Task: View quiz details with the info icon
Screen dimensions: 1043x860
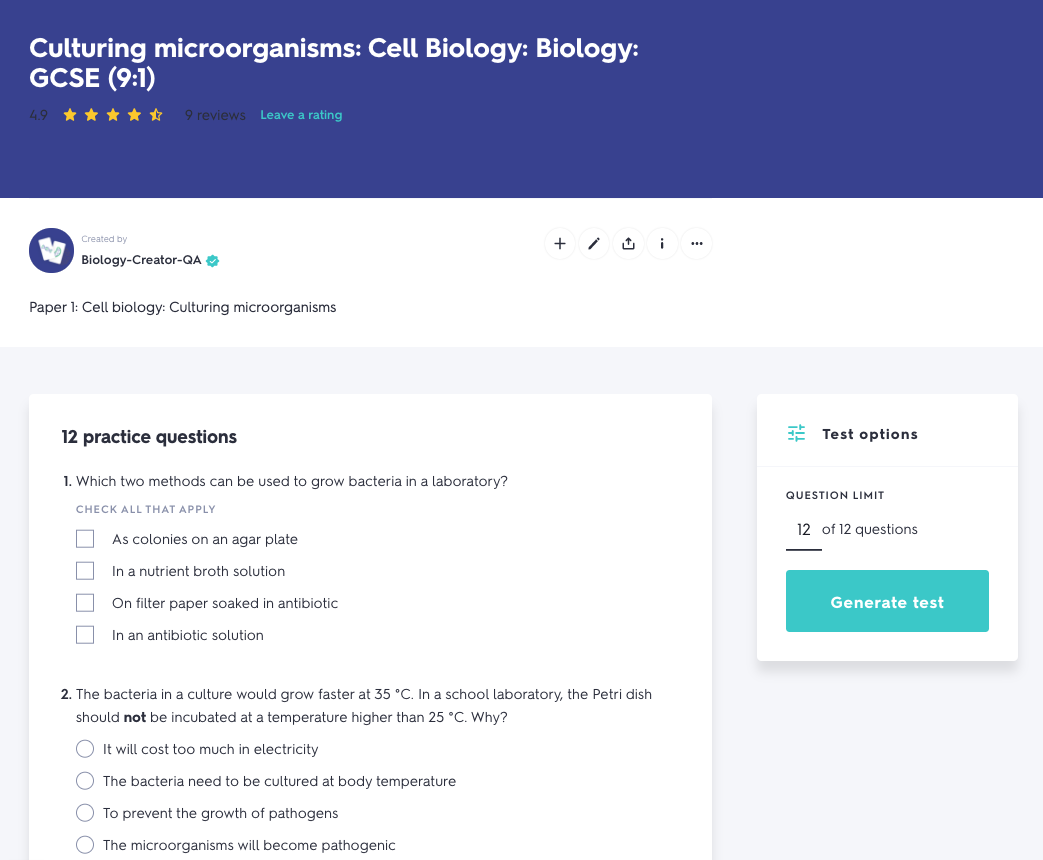Action: [662, 243]
